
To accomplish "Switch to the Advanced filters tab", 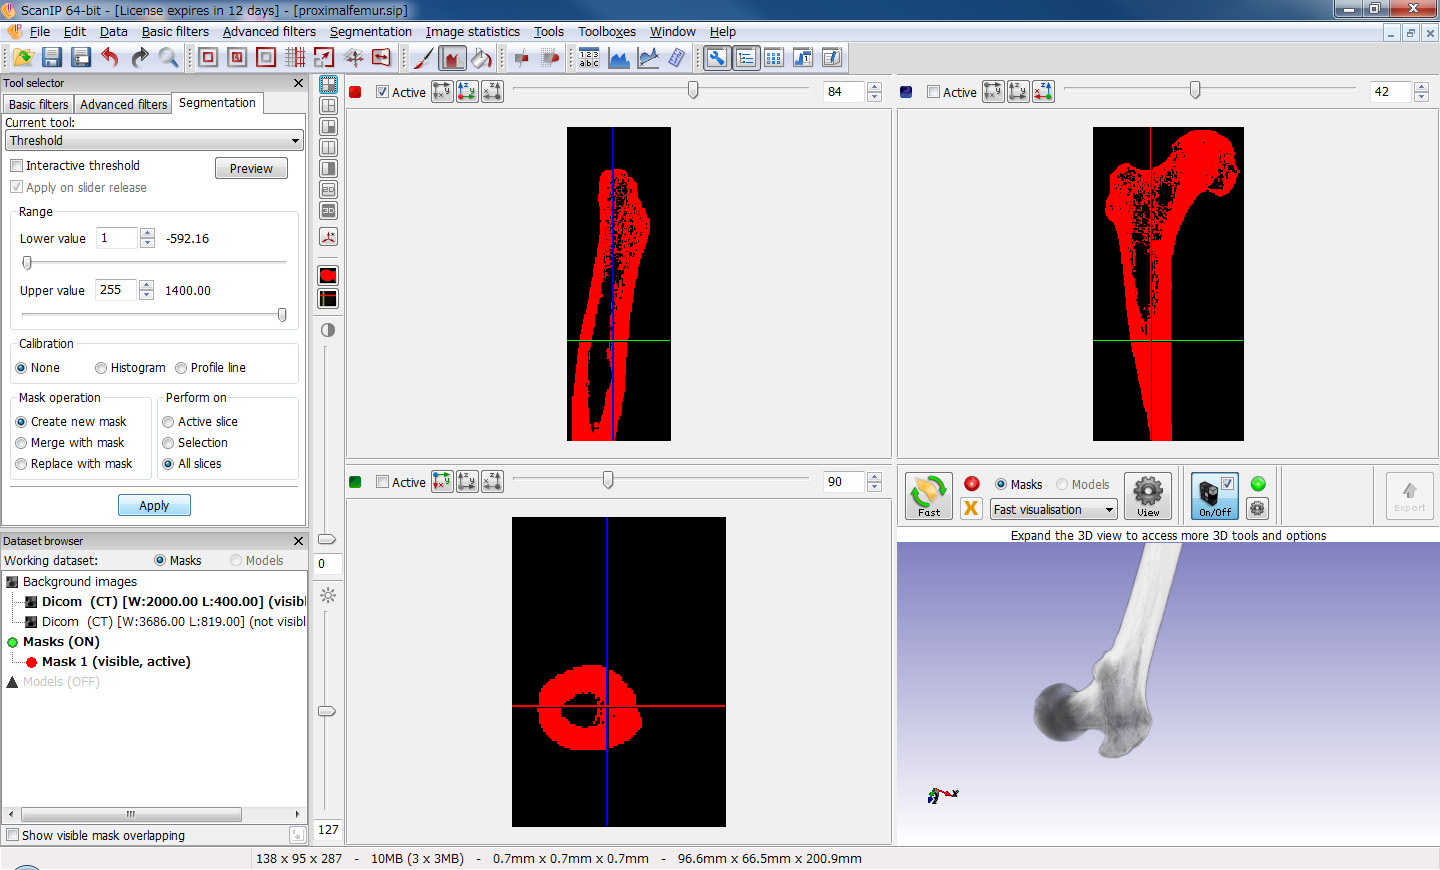I will coord(123,104).
